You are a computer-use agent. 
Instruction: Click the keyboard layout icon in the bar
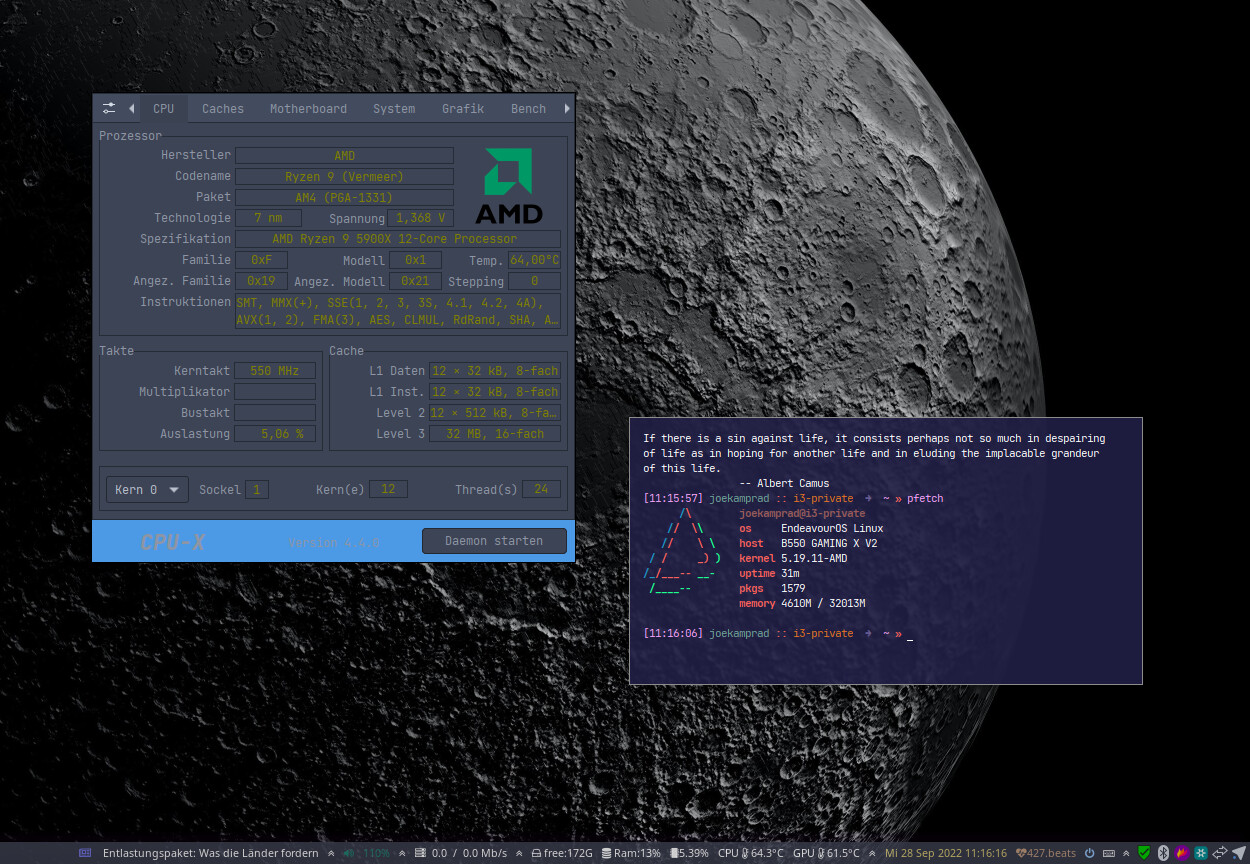click(x=1108, y=853)
